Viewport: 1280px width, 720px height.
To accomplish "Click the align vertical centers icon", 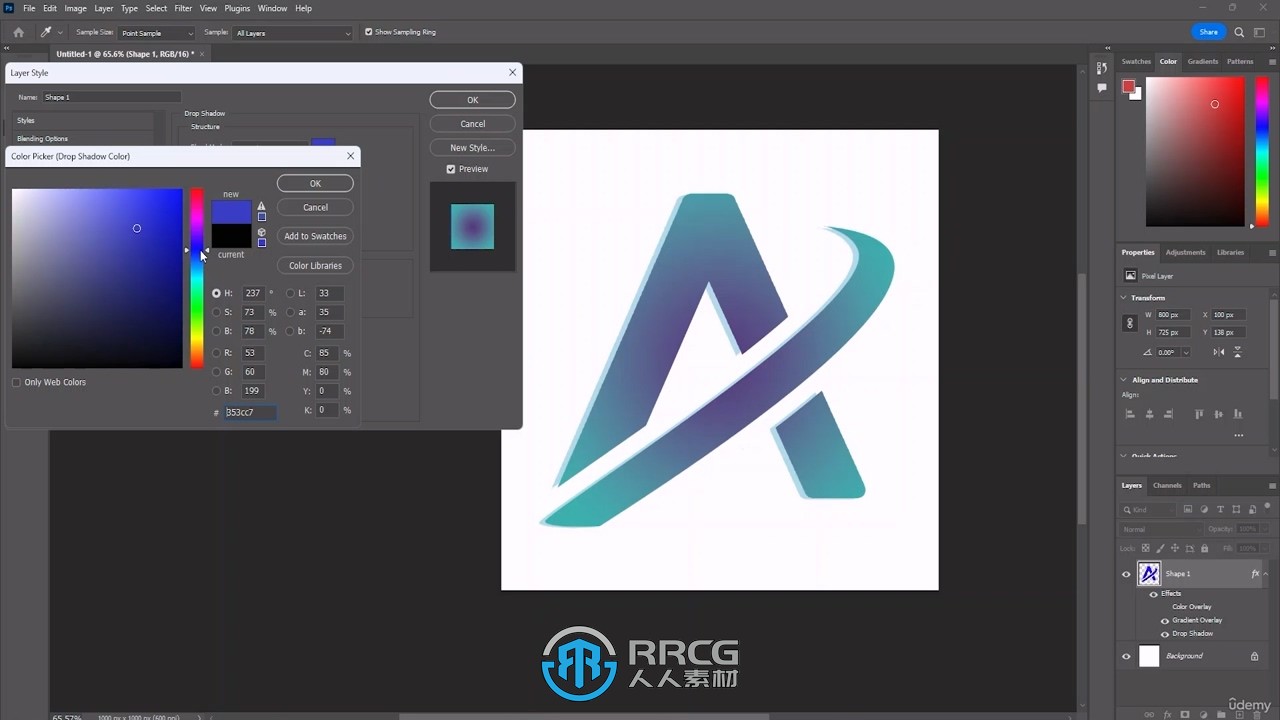I will coord(1218,414).
